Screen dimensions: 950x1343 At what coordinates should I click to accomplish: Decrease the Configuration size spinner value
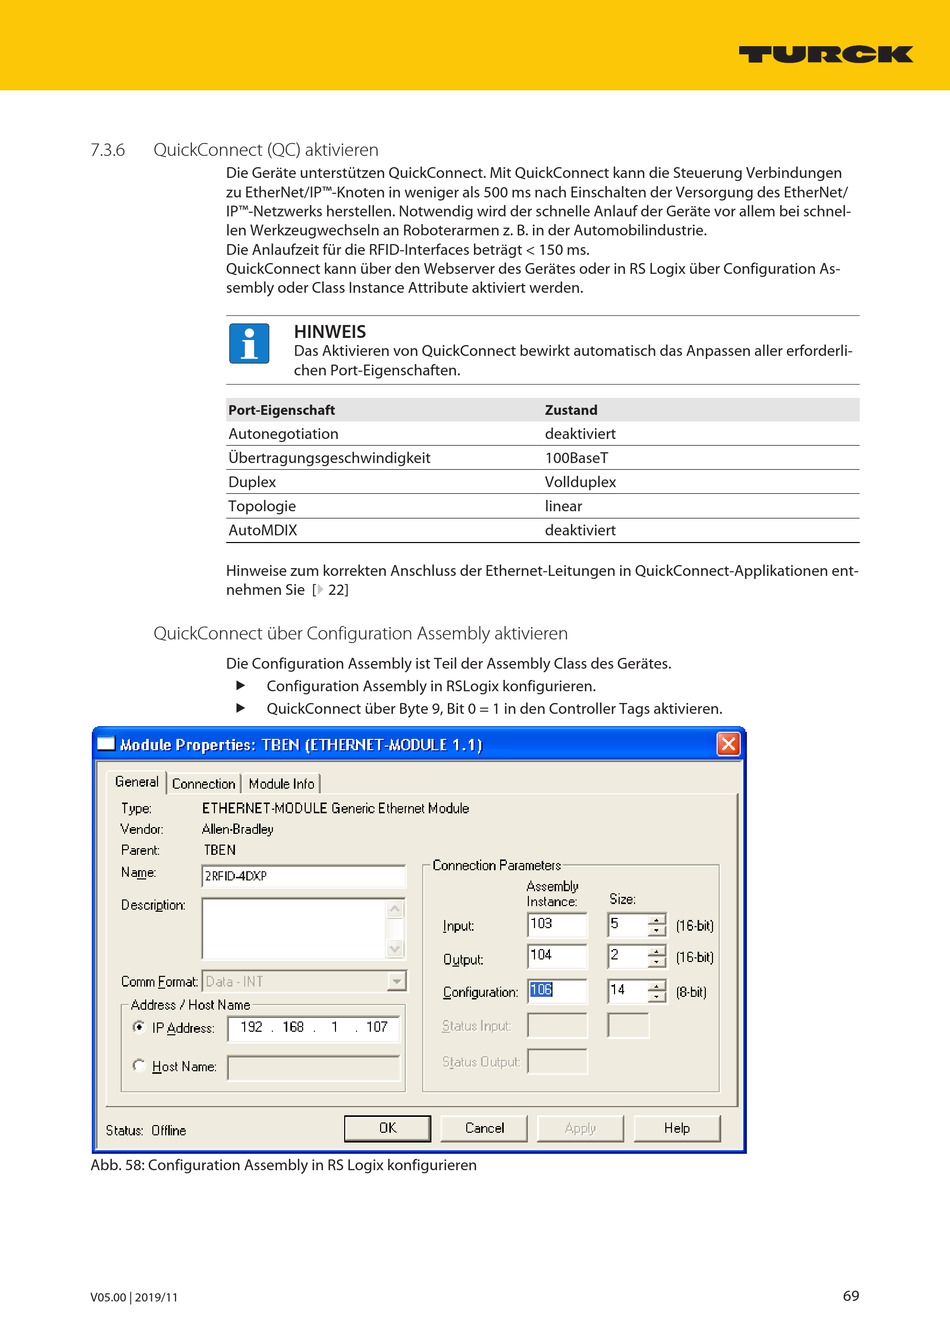point(656,997)
